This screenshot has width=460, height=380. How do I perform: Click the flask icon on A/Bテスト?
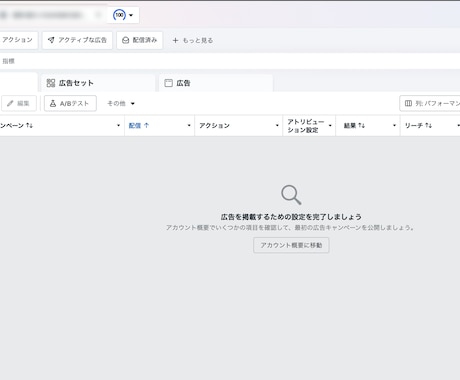coord(53,103)
